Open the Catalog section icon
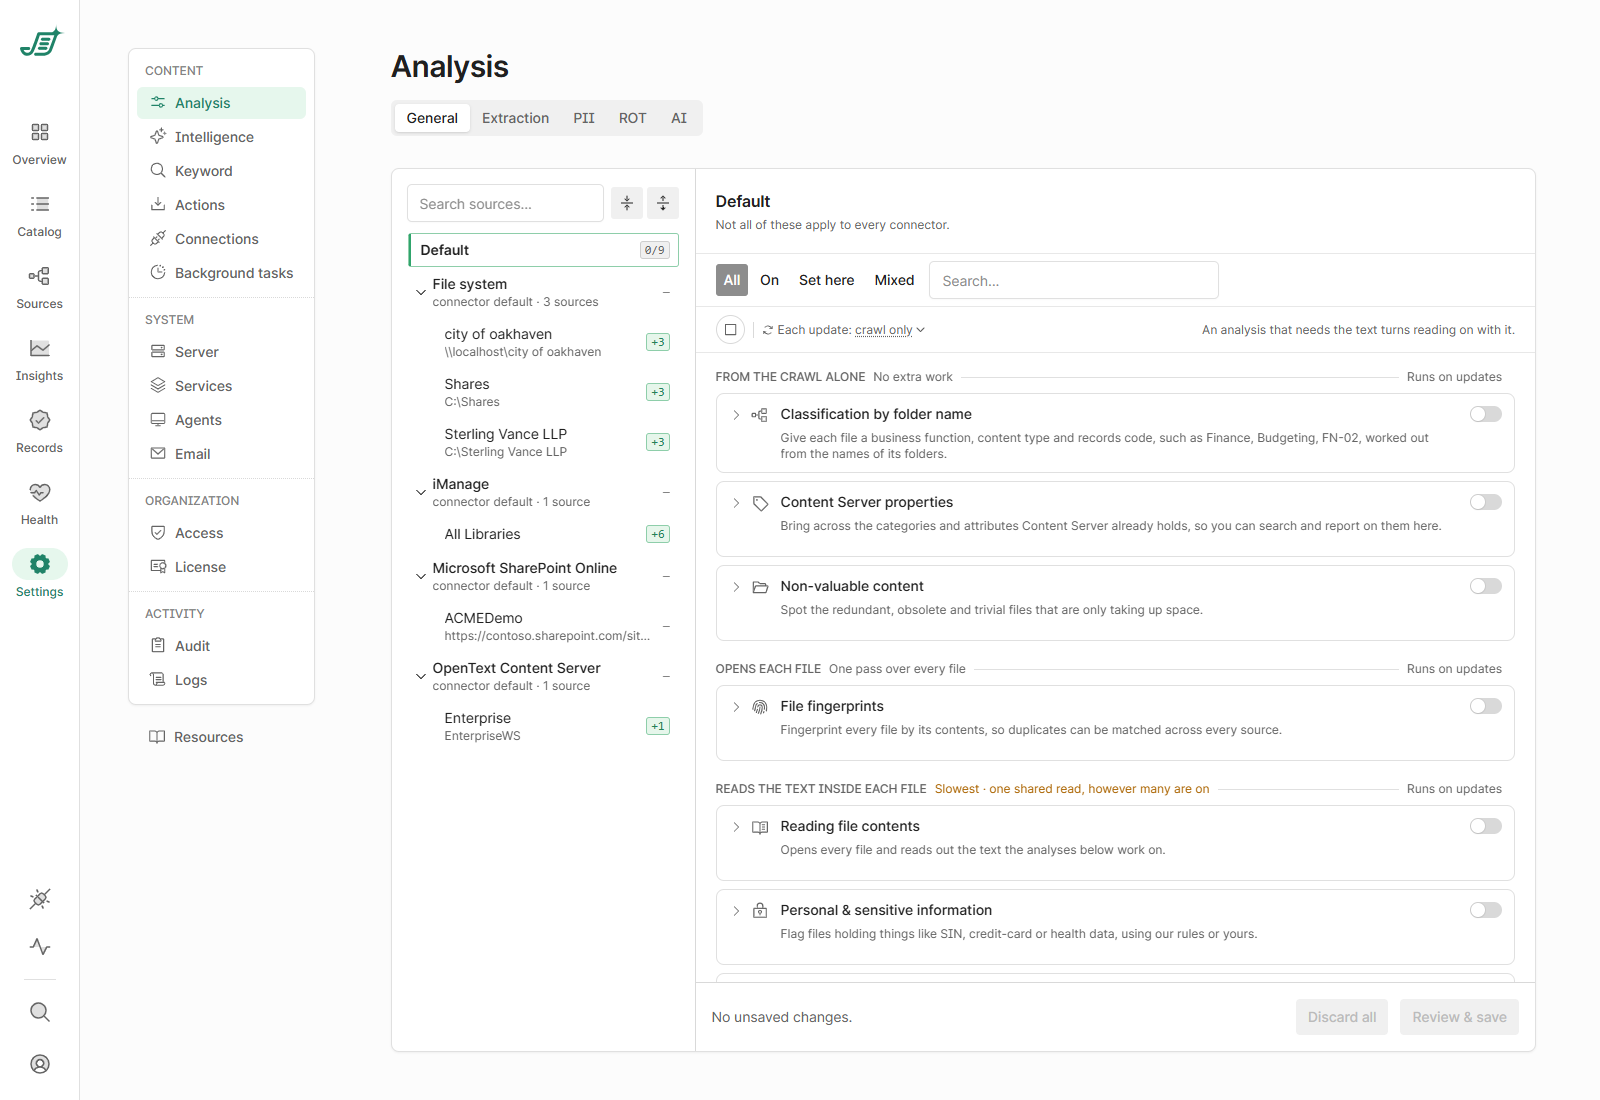The height and width of the screenshot is (1100, 1600). pyautogui.click(x=40, y=204)
